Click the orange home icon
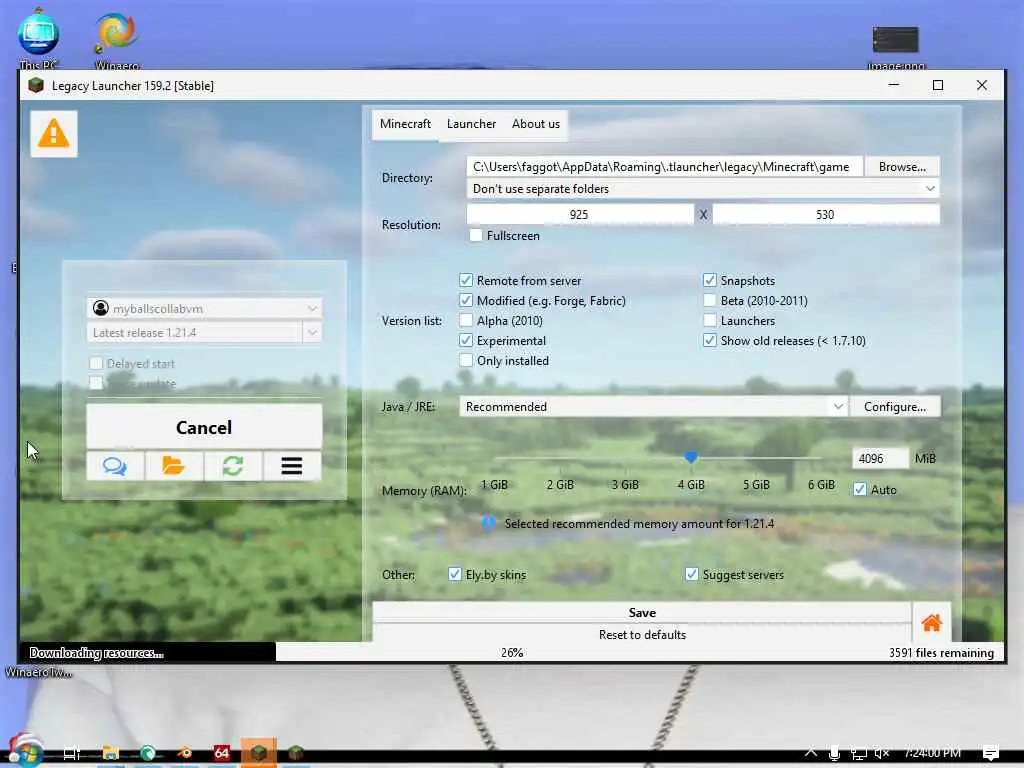Image resolution: width=1024 pixels, height=768 pixels. point(932,622)
